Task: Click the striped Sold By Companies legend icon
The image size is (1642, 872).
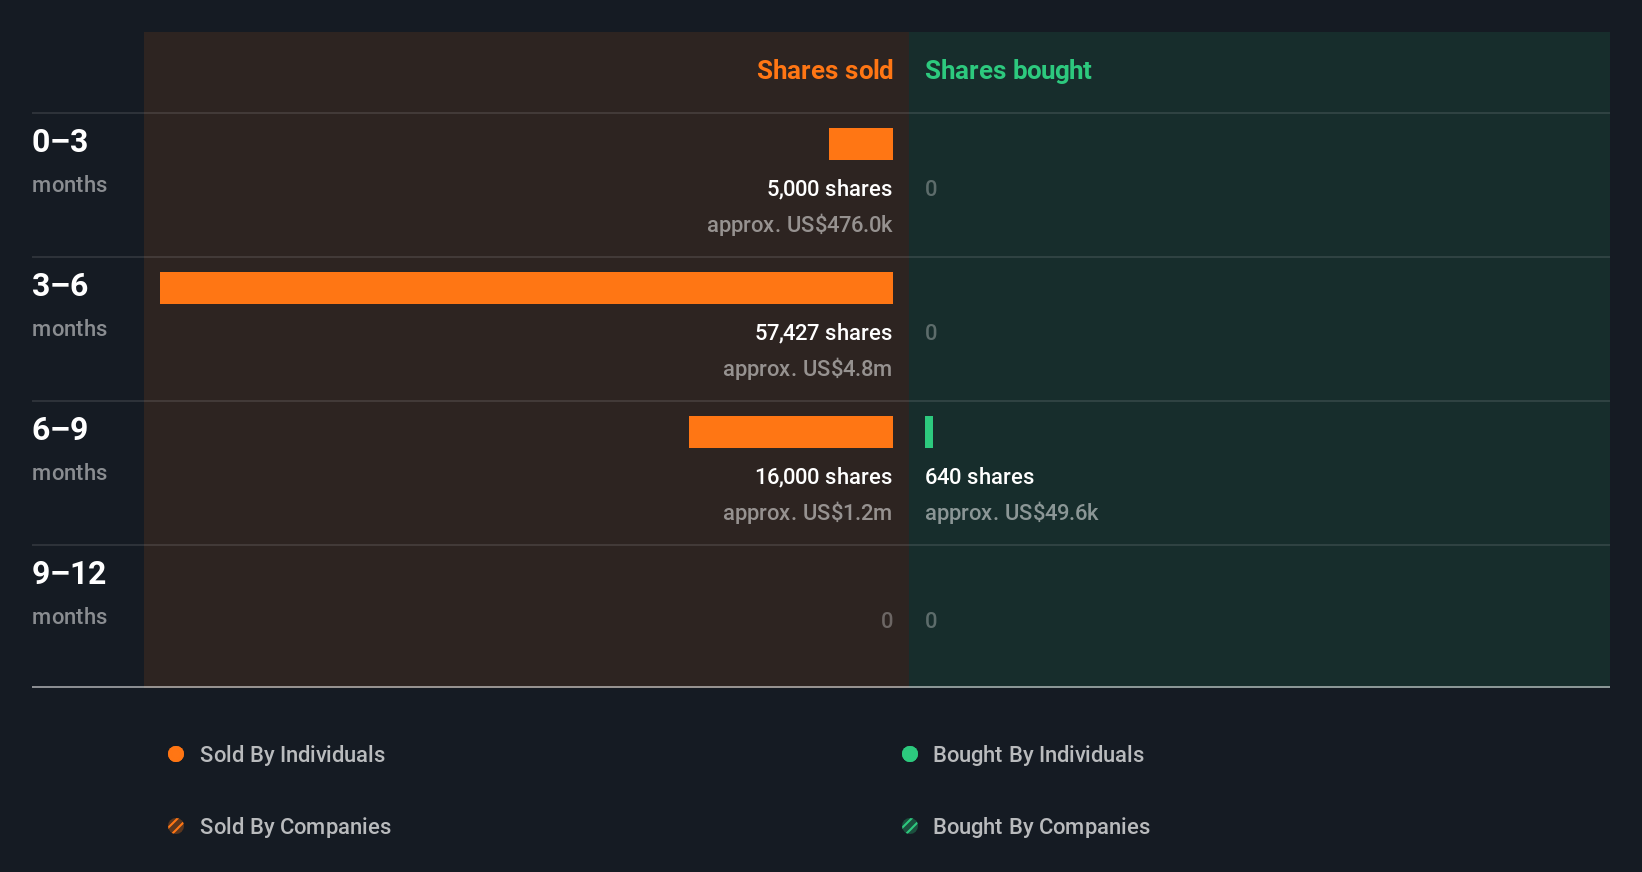Action: point(176,826)
